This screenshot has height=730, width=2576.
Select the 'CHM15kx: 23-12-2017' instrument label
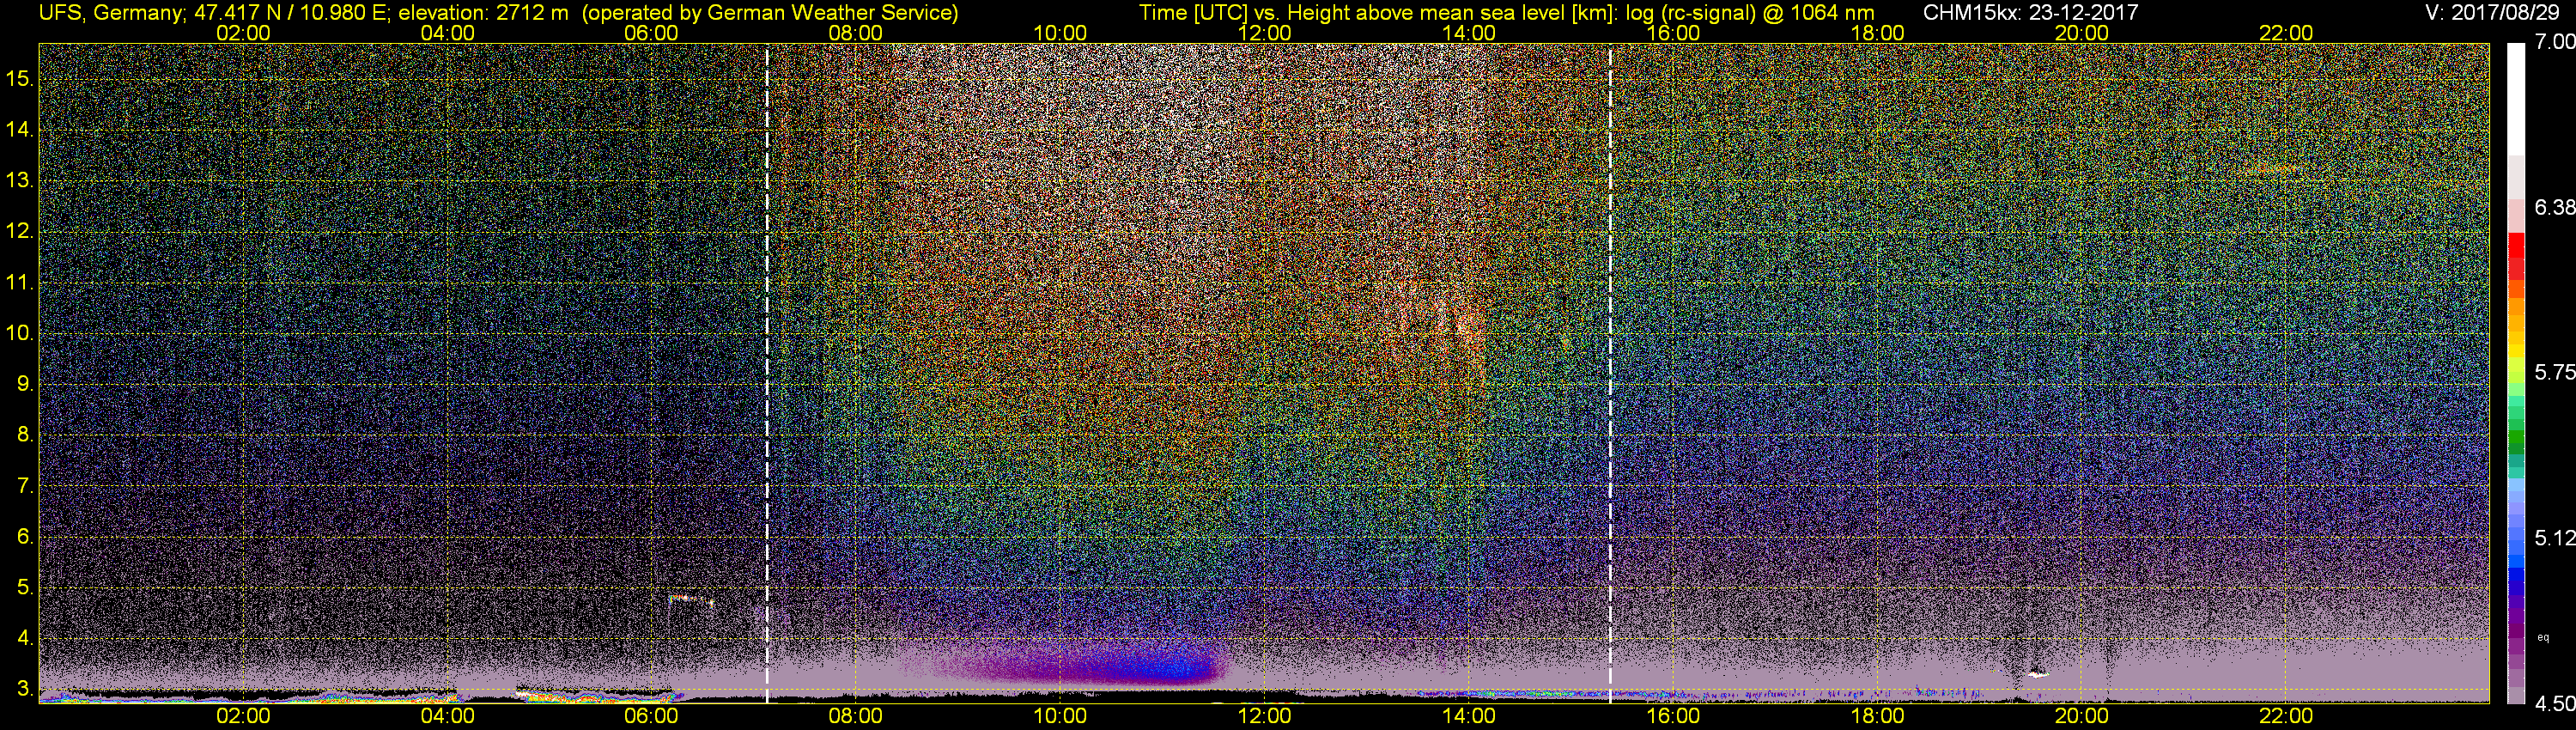[2031, 13]
